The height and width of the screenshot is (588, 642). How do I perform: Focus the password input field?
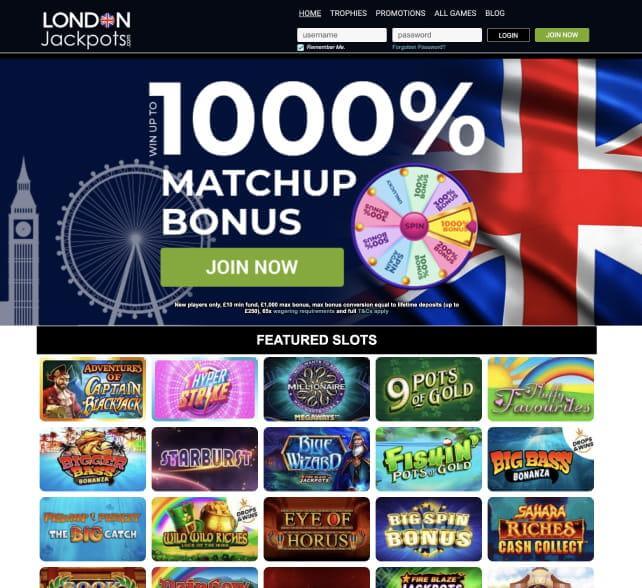[x=437, y=35]
